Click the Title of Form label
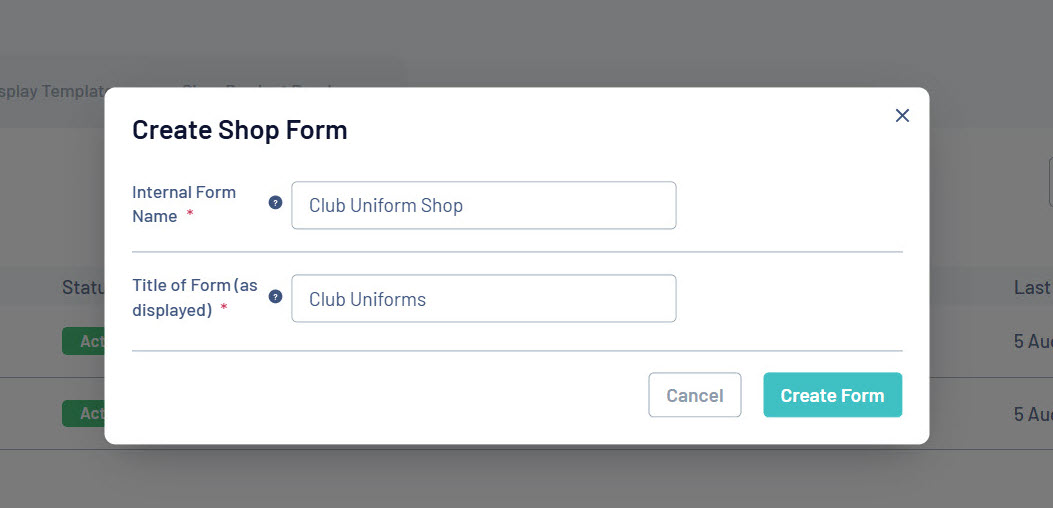Viewport: 1053px width, 508px height. coord(194,297)
